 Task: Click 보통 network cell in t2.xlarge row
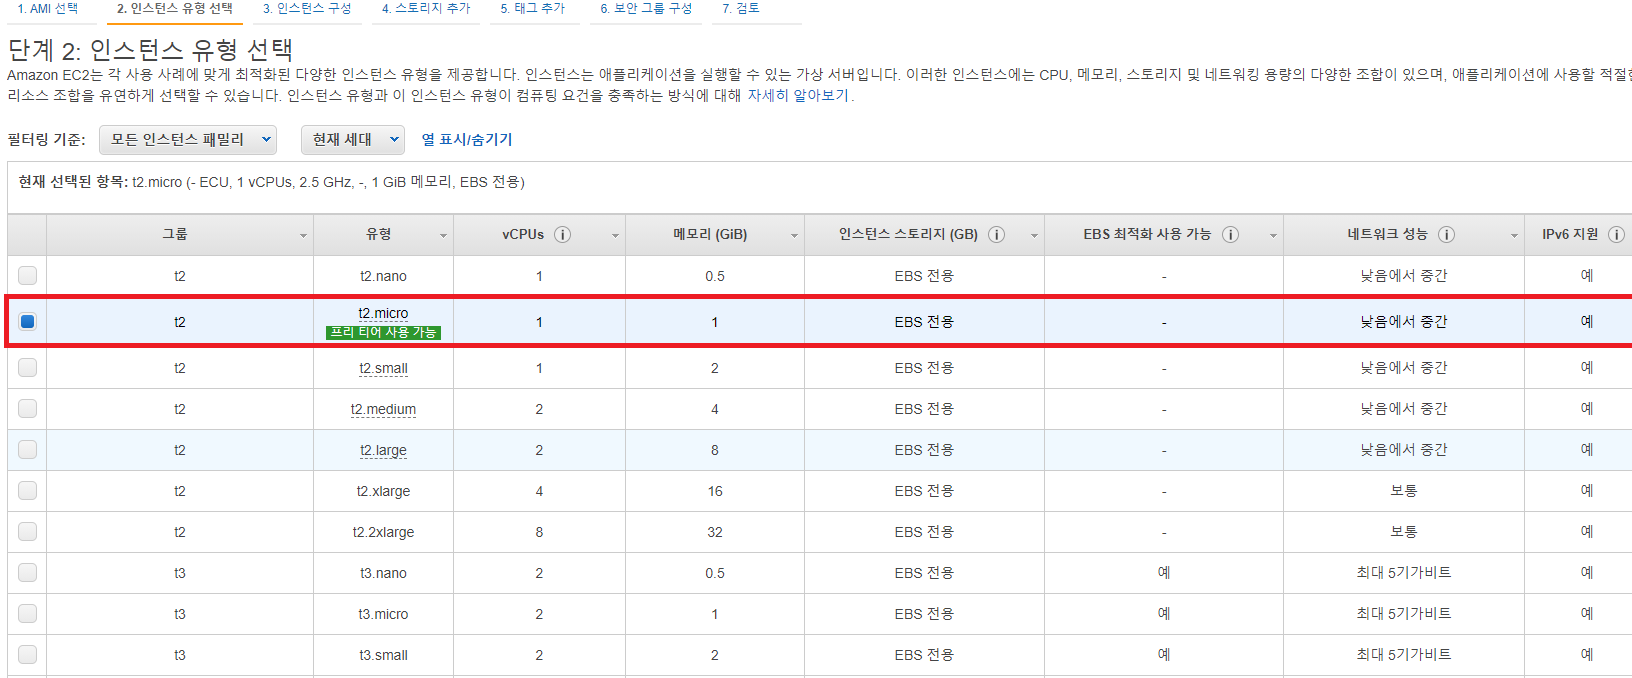pos(1404,491)
